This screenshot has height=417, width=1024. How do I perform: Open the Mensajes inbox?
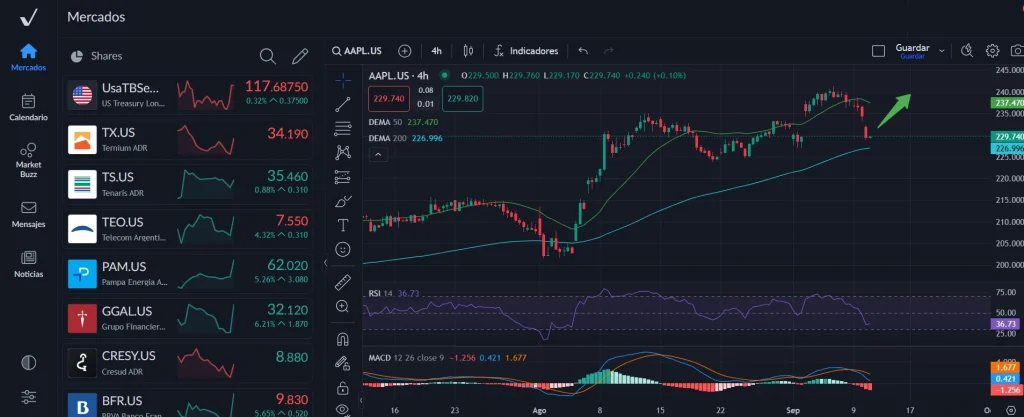tap(28, 215)
